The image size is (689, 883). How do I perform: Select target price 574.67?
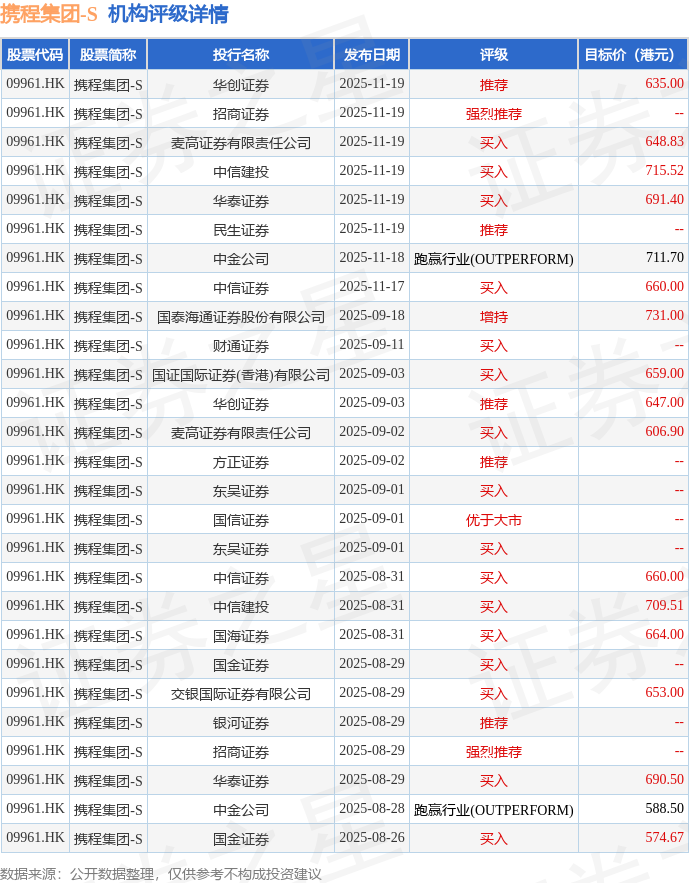pyautogui.click(x=664, y=837)
